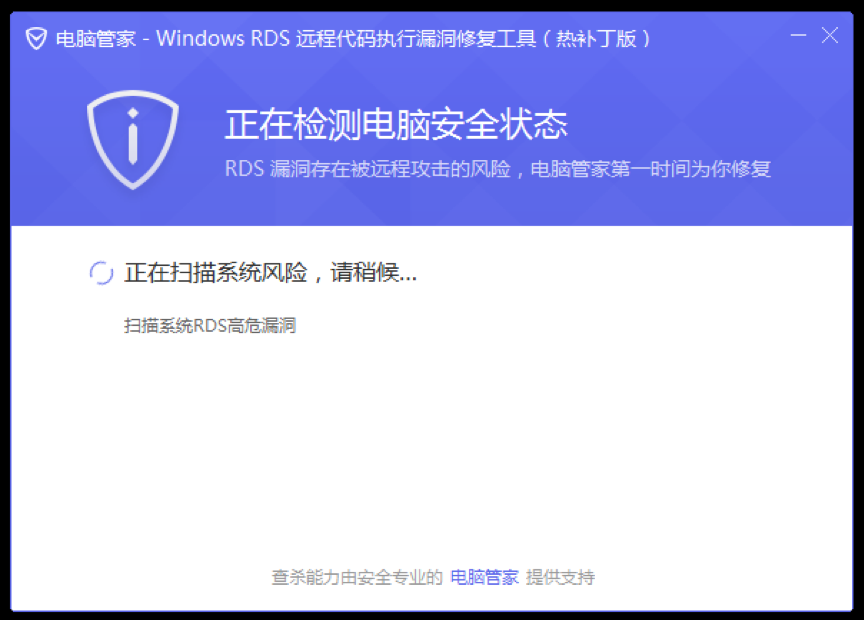
Task: Click the window title text 电脑管家 - Windows RDS
Action: pos(172,39)
